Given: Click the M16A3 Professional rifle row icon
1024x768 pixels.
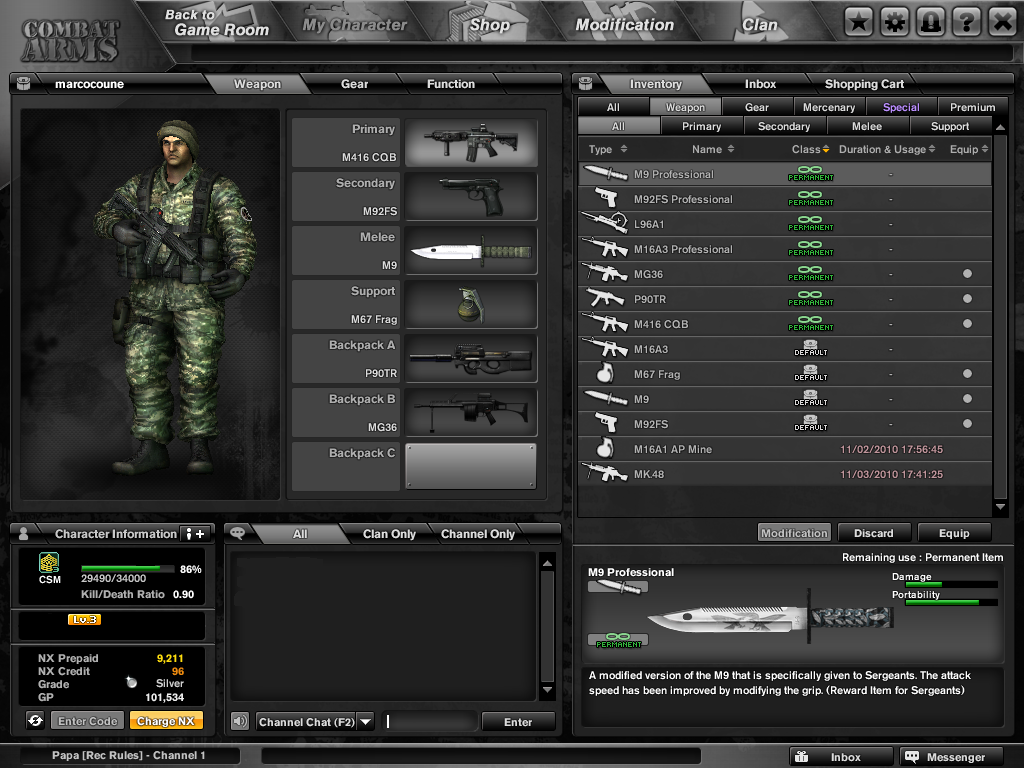Looking at the screenshot, I should pos(605,248).
